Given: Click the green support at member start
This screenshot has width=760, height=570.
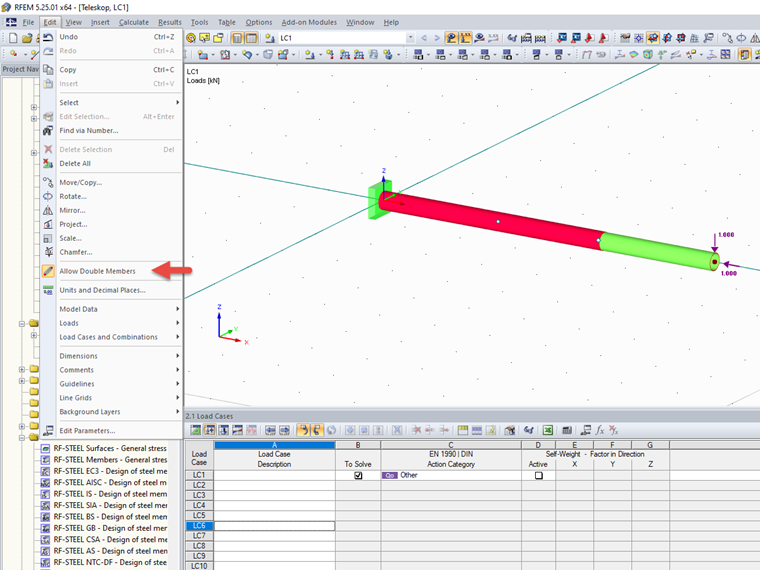Looking at the screenshot, I should click(x=374, y=206).
